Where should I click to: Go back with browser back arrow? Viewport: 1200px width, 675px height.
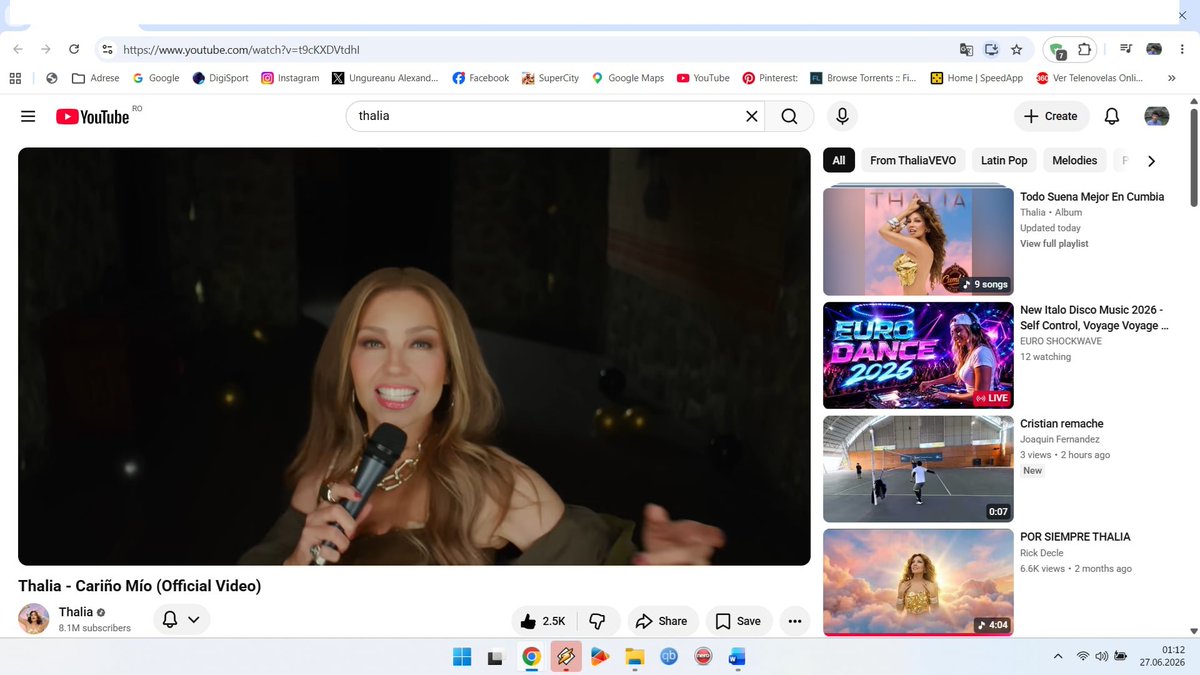tap(18, 49)
